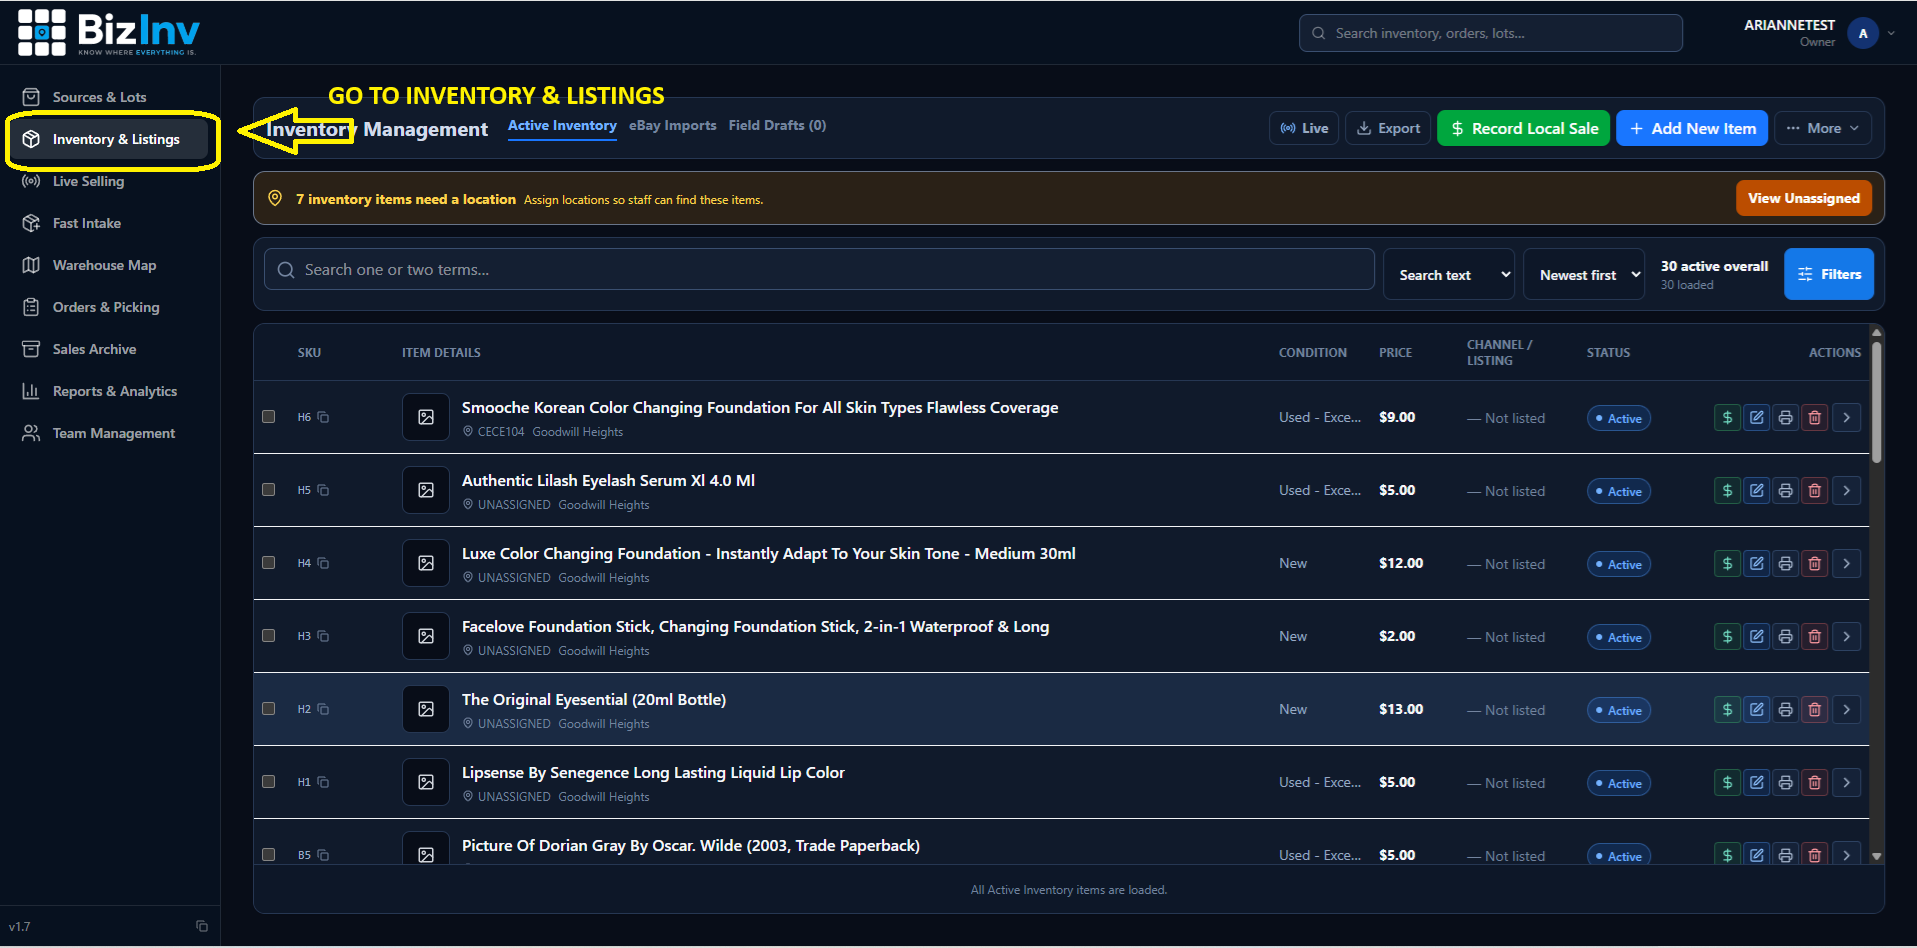Viewport: 1917px width, 948px height.
Task: Click the View Unassigned button
Action: click(1804, 198)
